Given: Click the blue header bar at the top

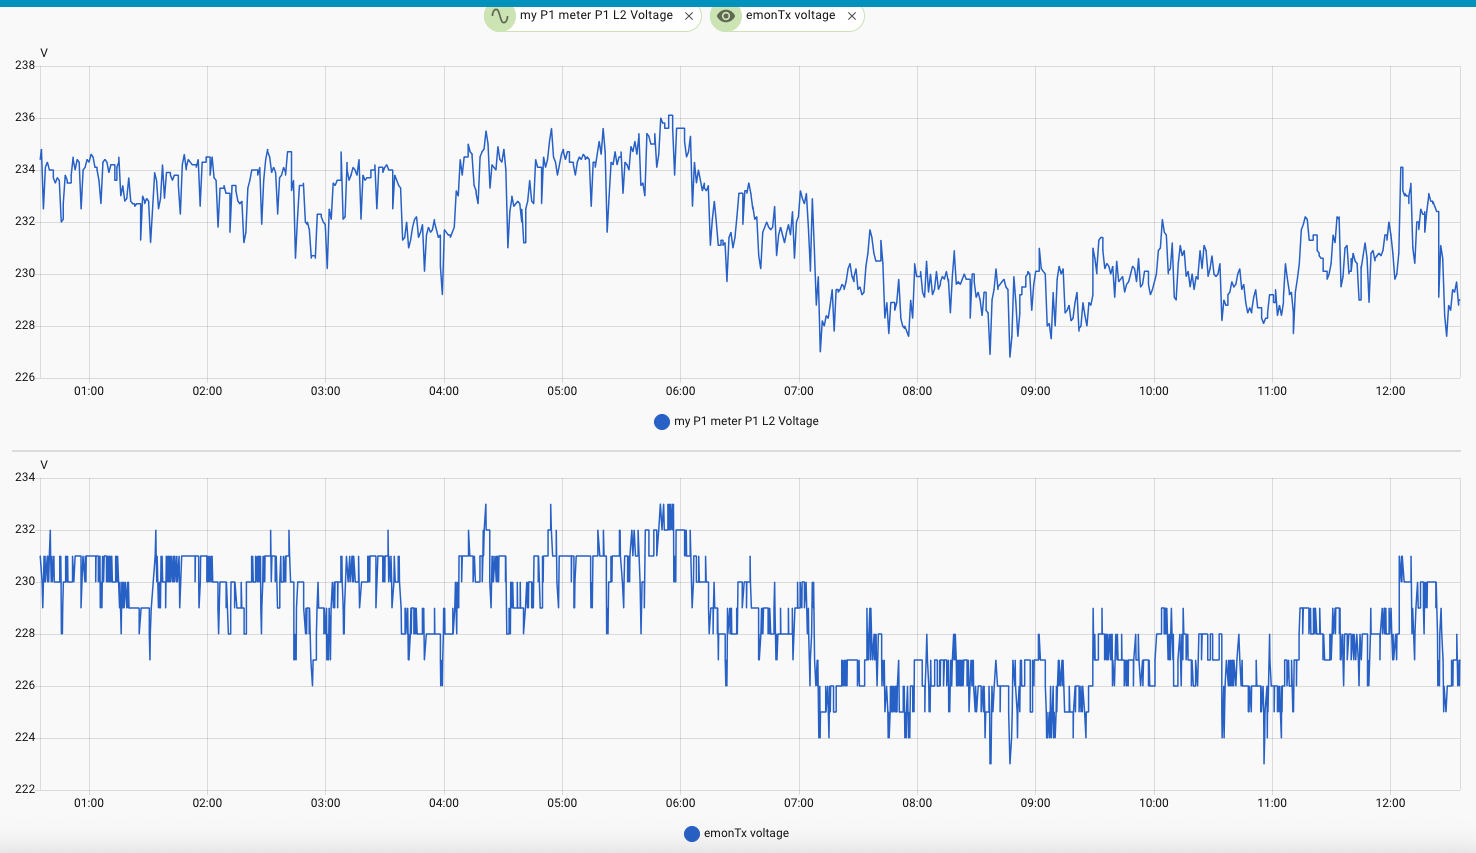Looking at the screenshot, I should point(738,3).
